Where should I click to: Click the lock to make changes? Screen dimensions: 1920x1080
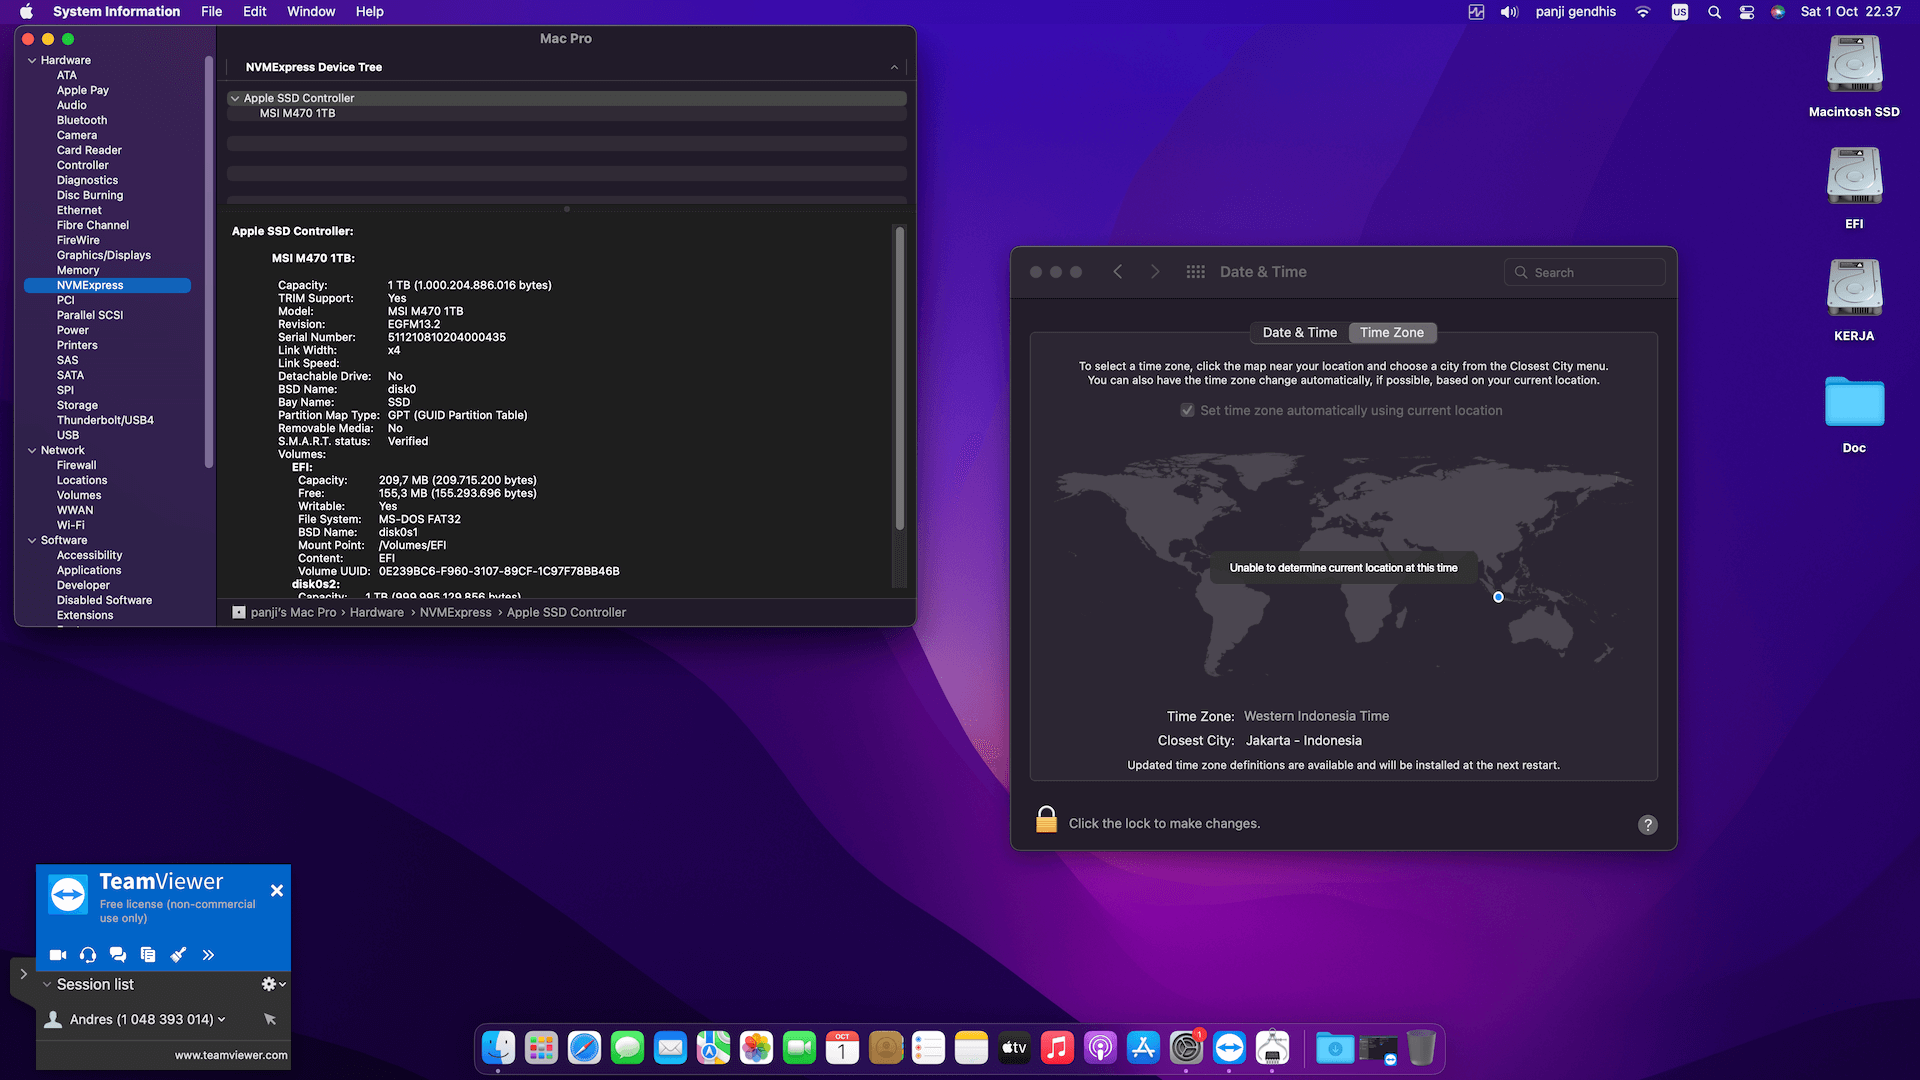[1046, 820]
